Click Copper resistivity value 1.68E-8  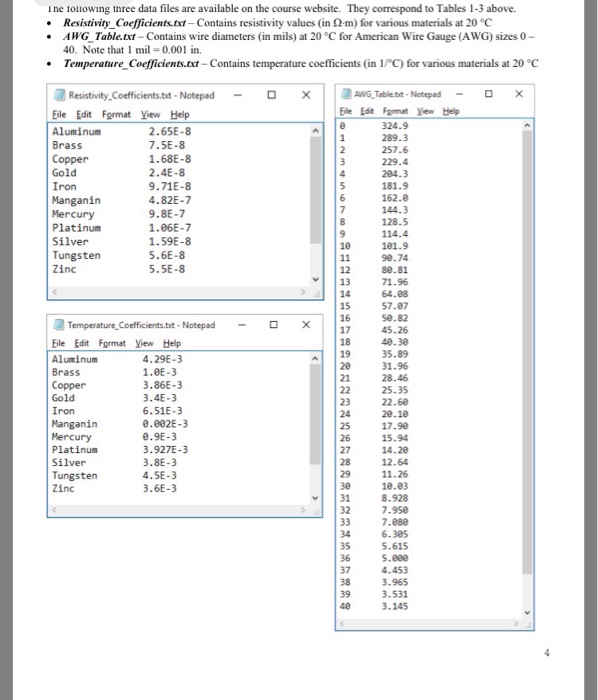point(170,159)
